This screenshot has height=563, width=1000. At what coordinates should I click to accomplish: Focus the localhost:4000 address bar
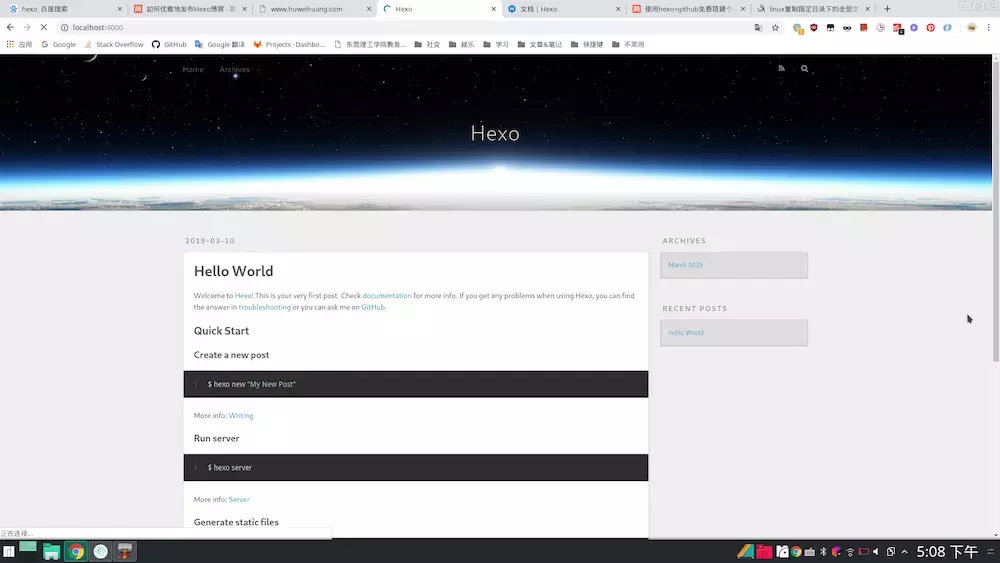(x=408, y=27)
